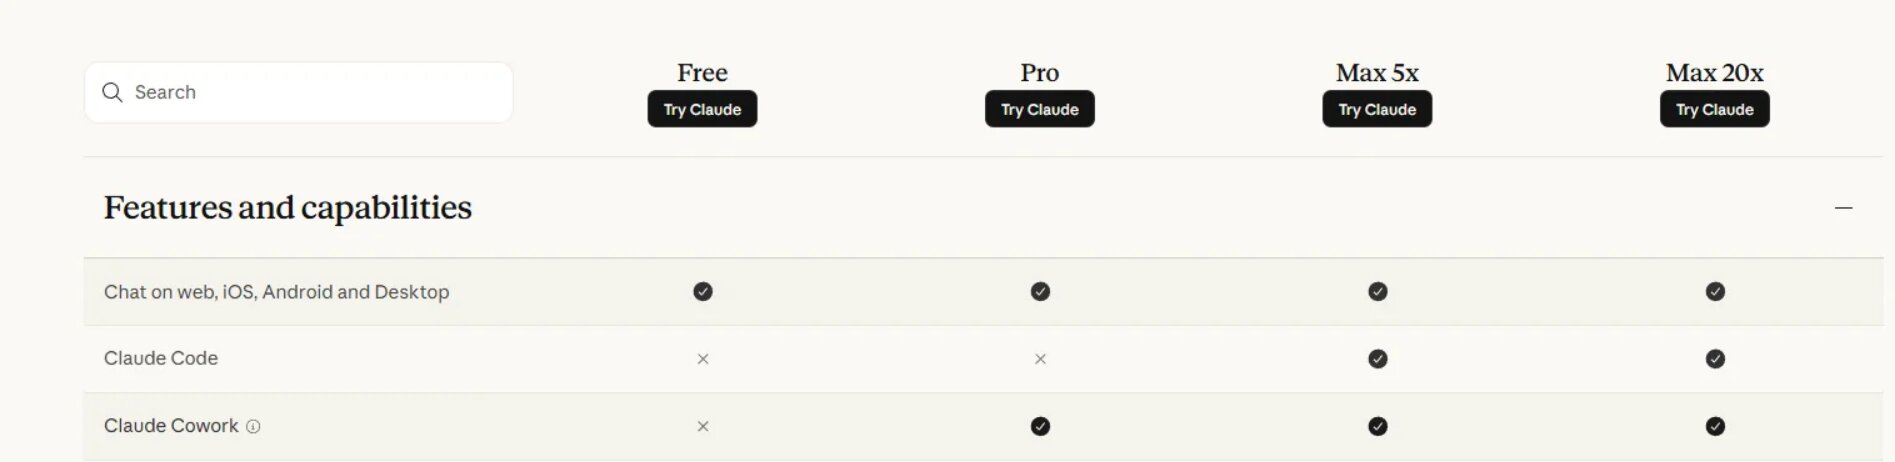
Task: Click the Max 5x checkmark for Chat row
Action: click(1377, 291)
